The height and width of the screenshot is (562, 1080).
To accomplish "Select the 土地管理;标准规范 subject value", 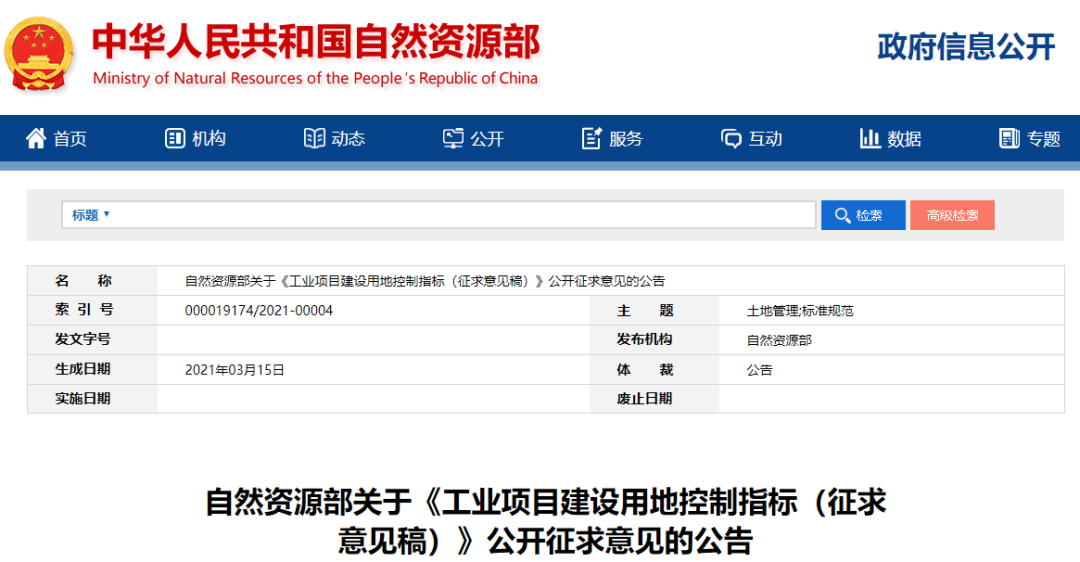I will tap(800, 311).
